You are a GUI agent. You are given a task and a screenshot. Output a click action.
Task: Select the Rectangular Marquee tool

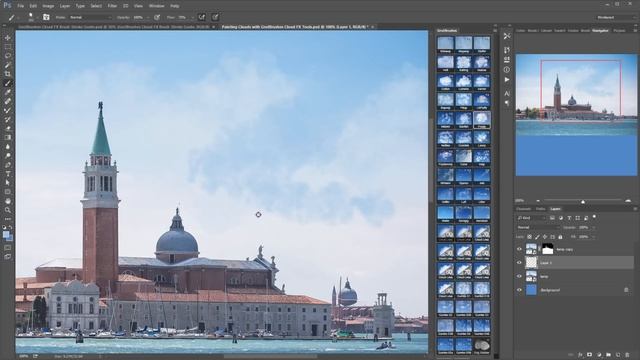[8, 47]
